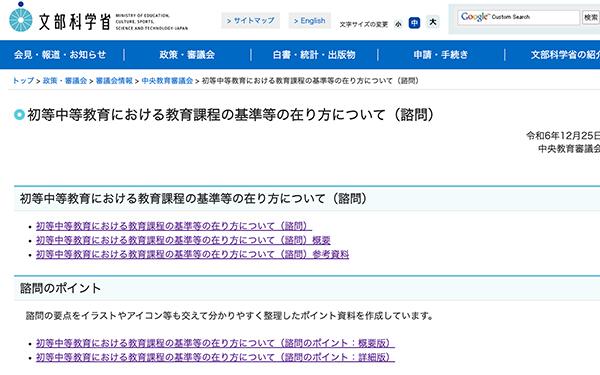Open the first 諮問 document link
Viewport: 600px width, 375px height.
174,226
